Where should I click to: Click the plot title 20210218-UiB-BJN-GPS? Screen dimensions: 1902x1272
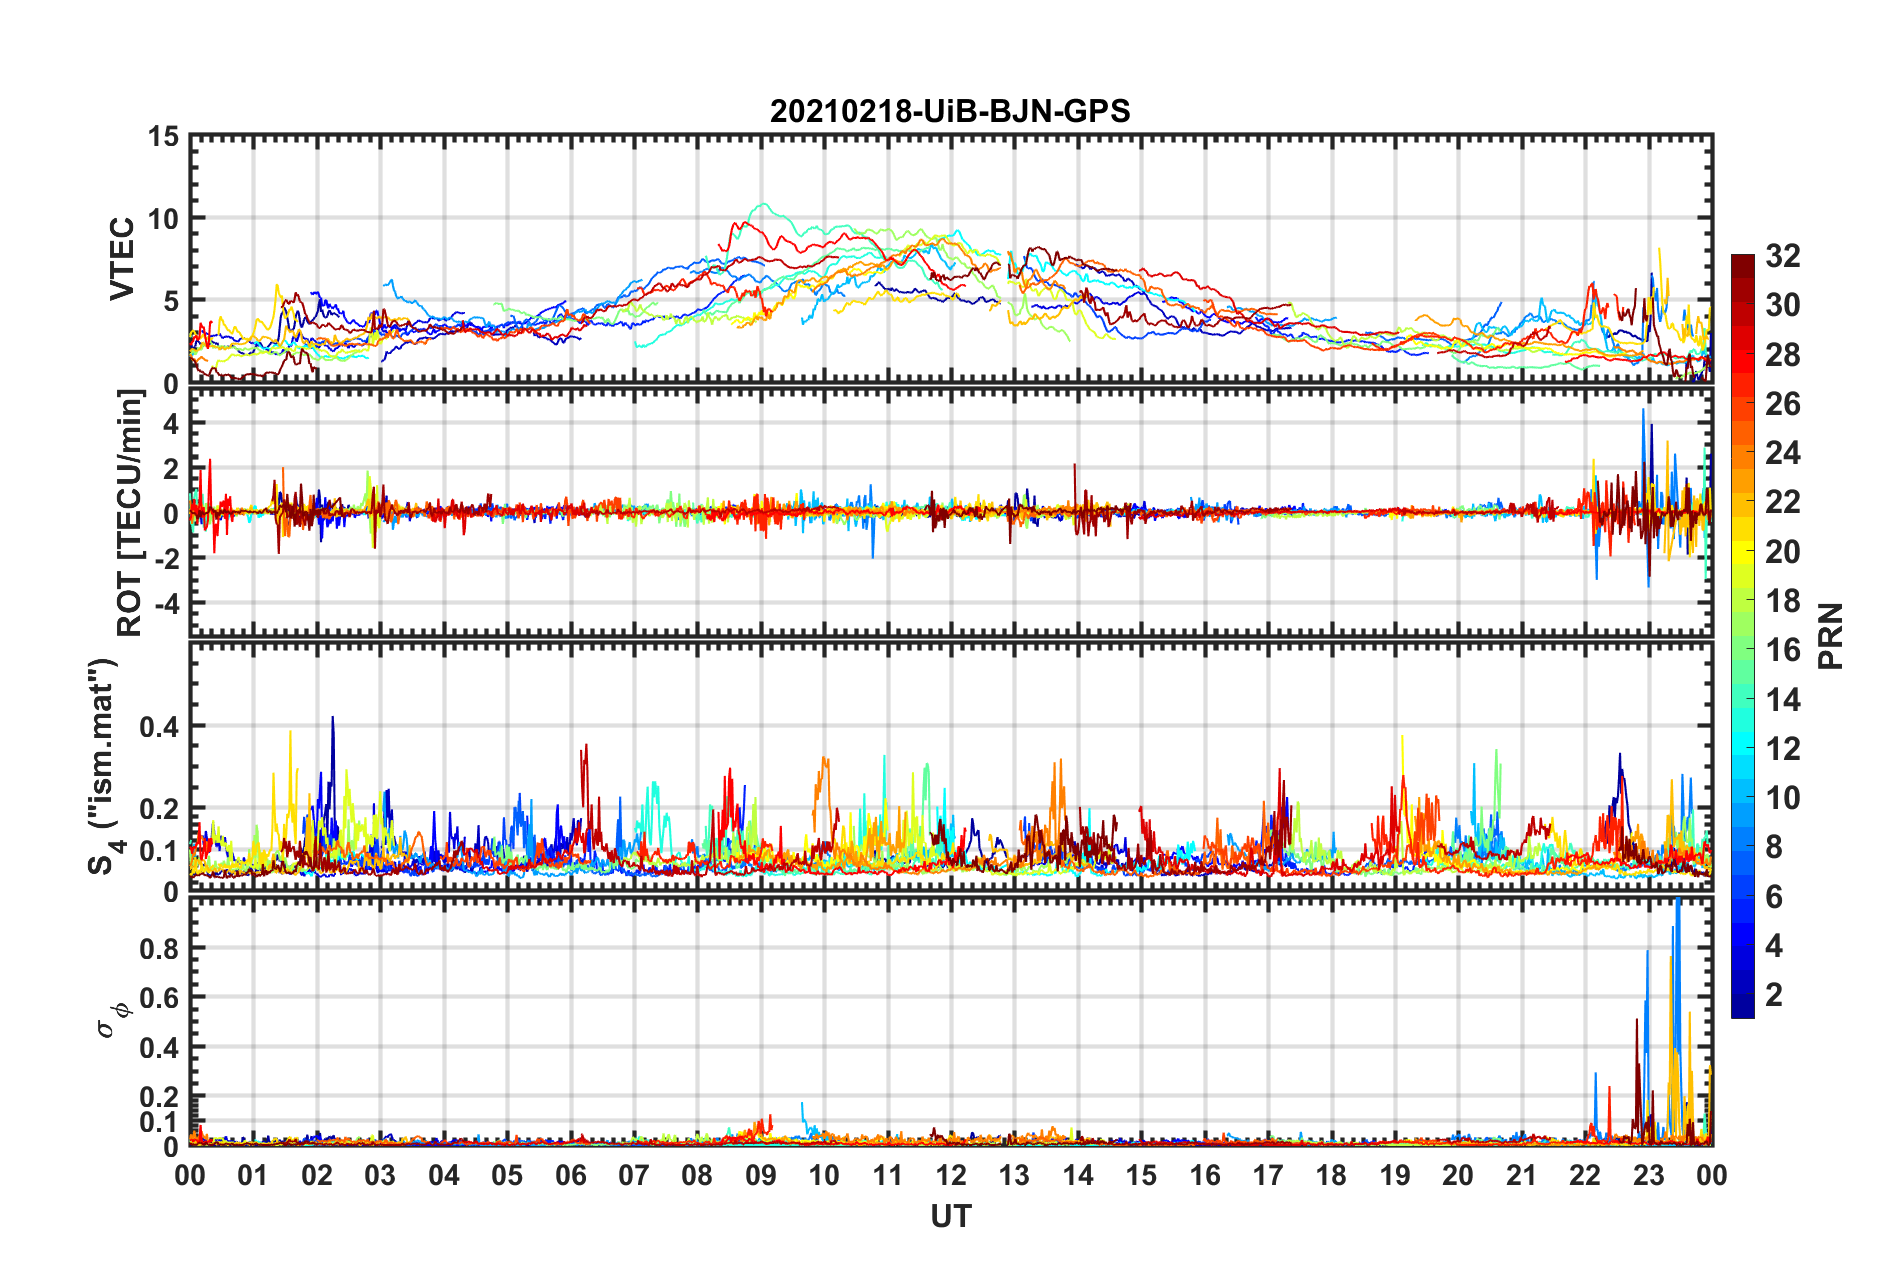950,111
